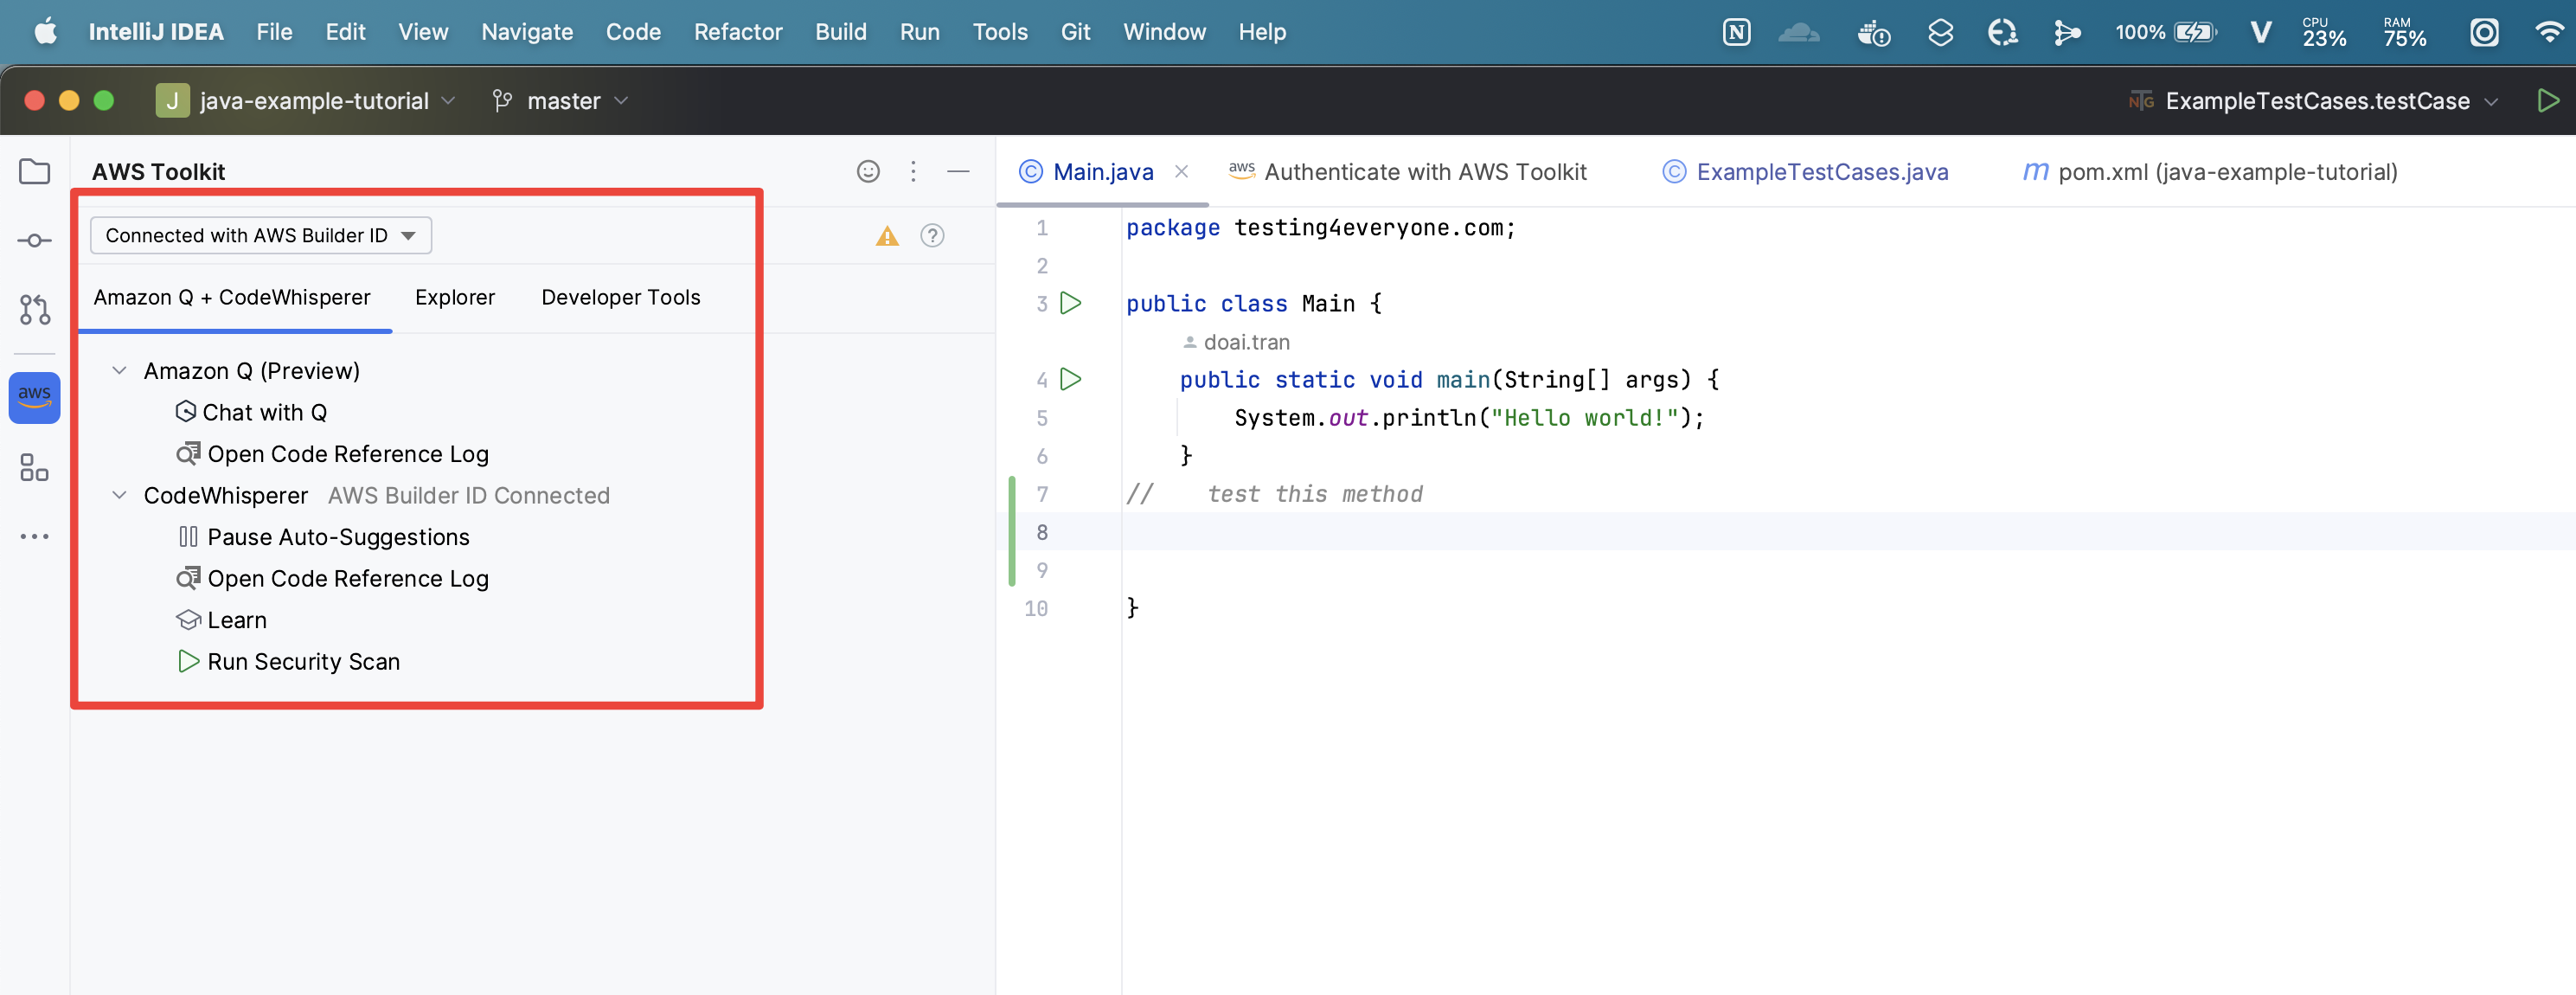The height and width of the screenshot is (995, 2576).
Task: Open the run configuration dropdown
Action: click(x=2314, y=101)
